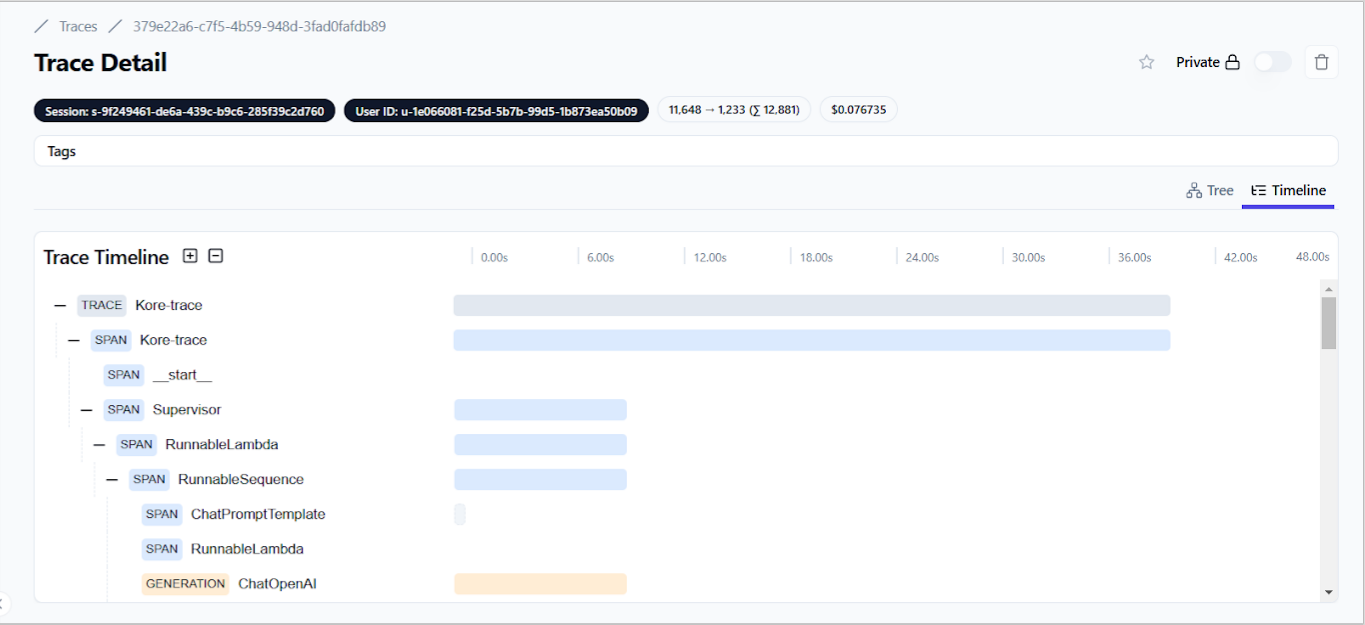Image resolution: width=1365 pixels, height=625 pixels.
Task: Collapse the Supervisor span
Action: (x=87, y=410)
